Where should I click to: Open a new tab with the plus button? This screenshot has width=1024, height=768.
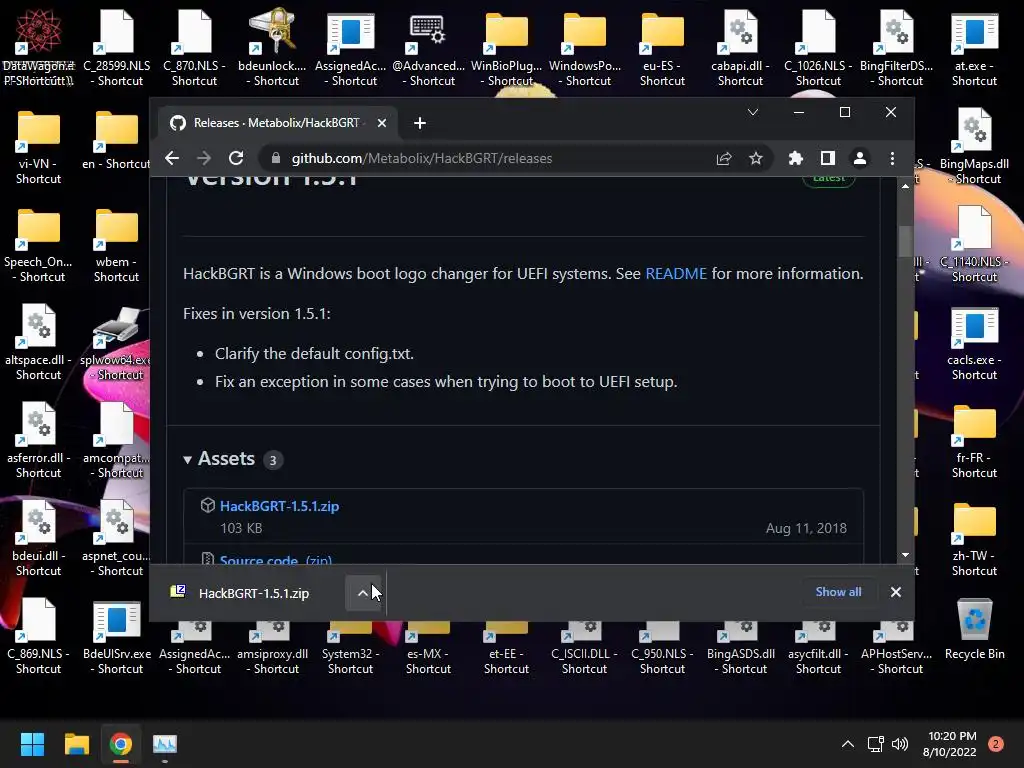420,123
